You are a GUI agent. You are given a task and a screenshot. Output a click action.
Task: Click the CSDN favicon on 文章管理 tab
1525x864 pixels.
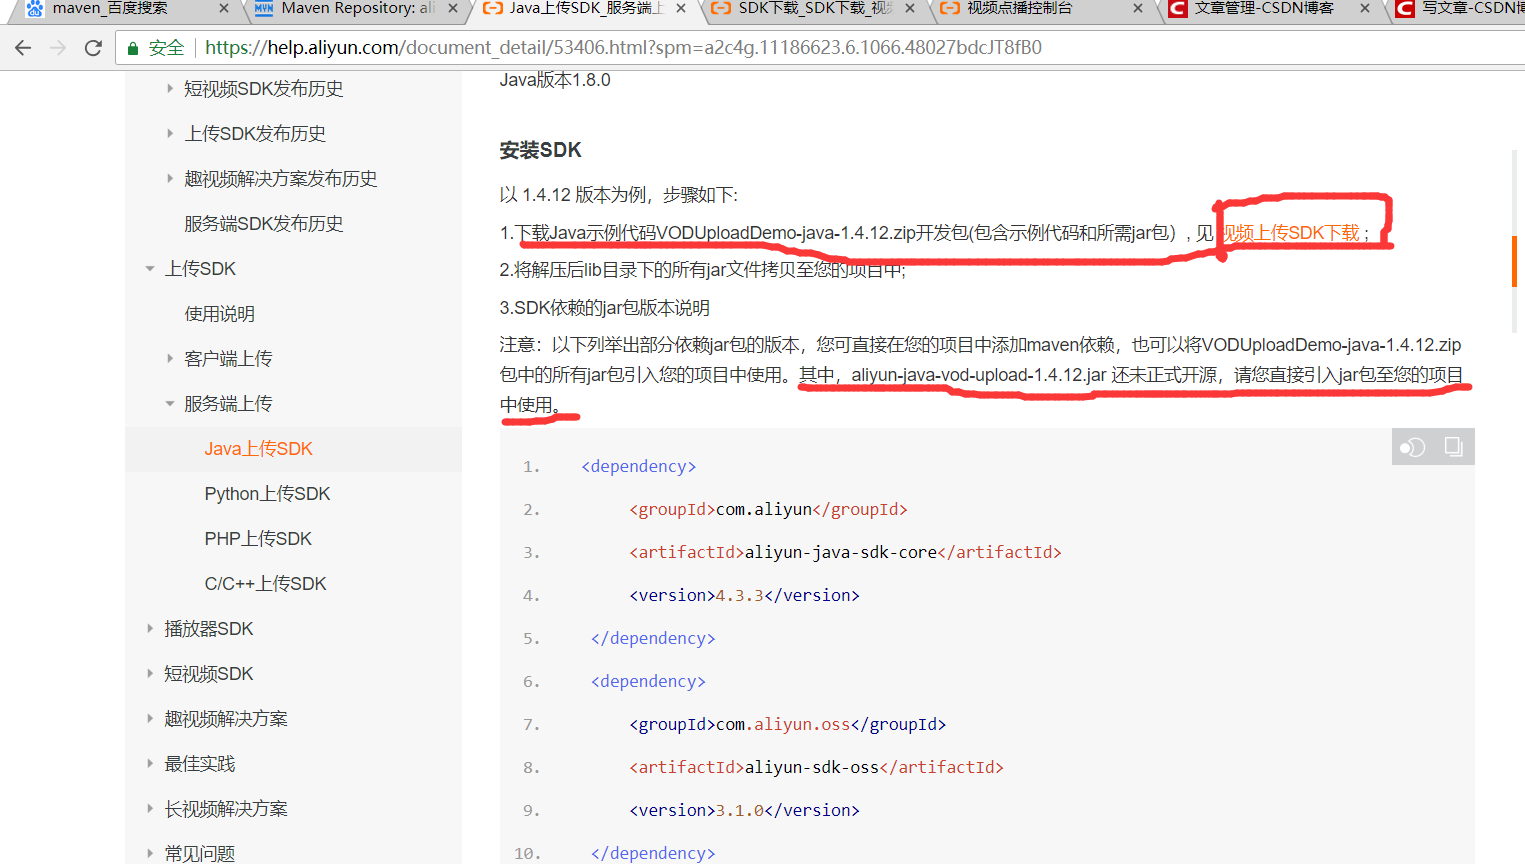click(x=1178, y=8)
